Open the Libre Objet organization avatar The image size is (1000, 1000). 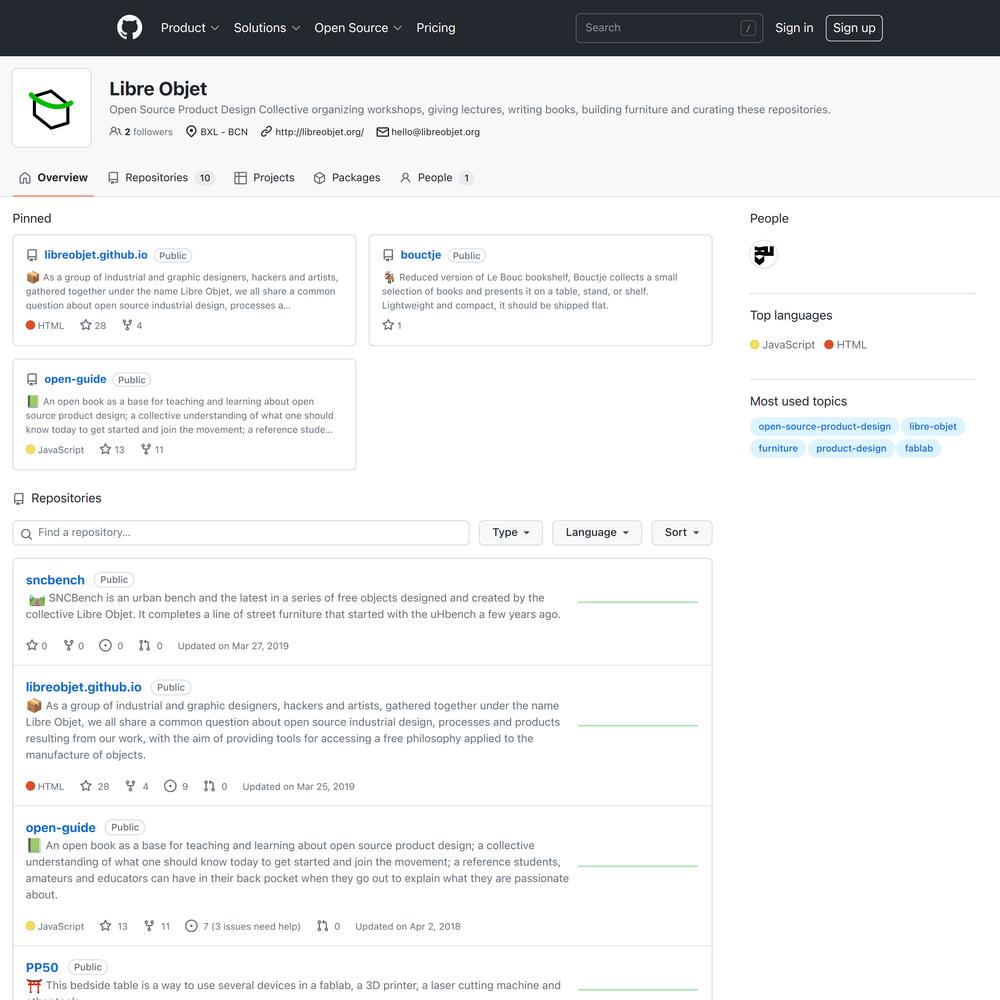tap(52, 108)
